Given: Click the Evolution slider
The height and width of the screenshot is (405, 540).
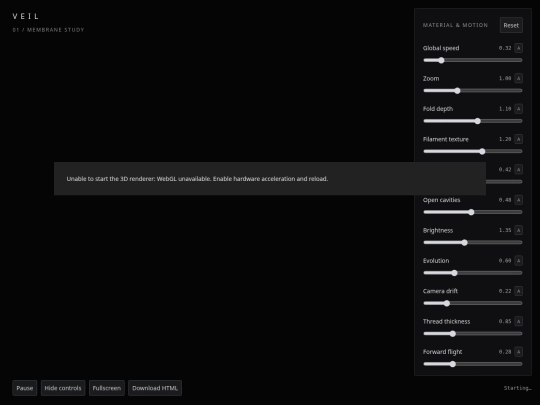Looking at the screenshot, I should (x=472, y=273).
